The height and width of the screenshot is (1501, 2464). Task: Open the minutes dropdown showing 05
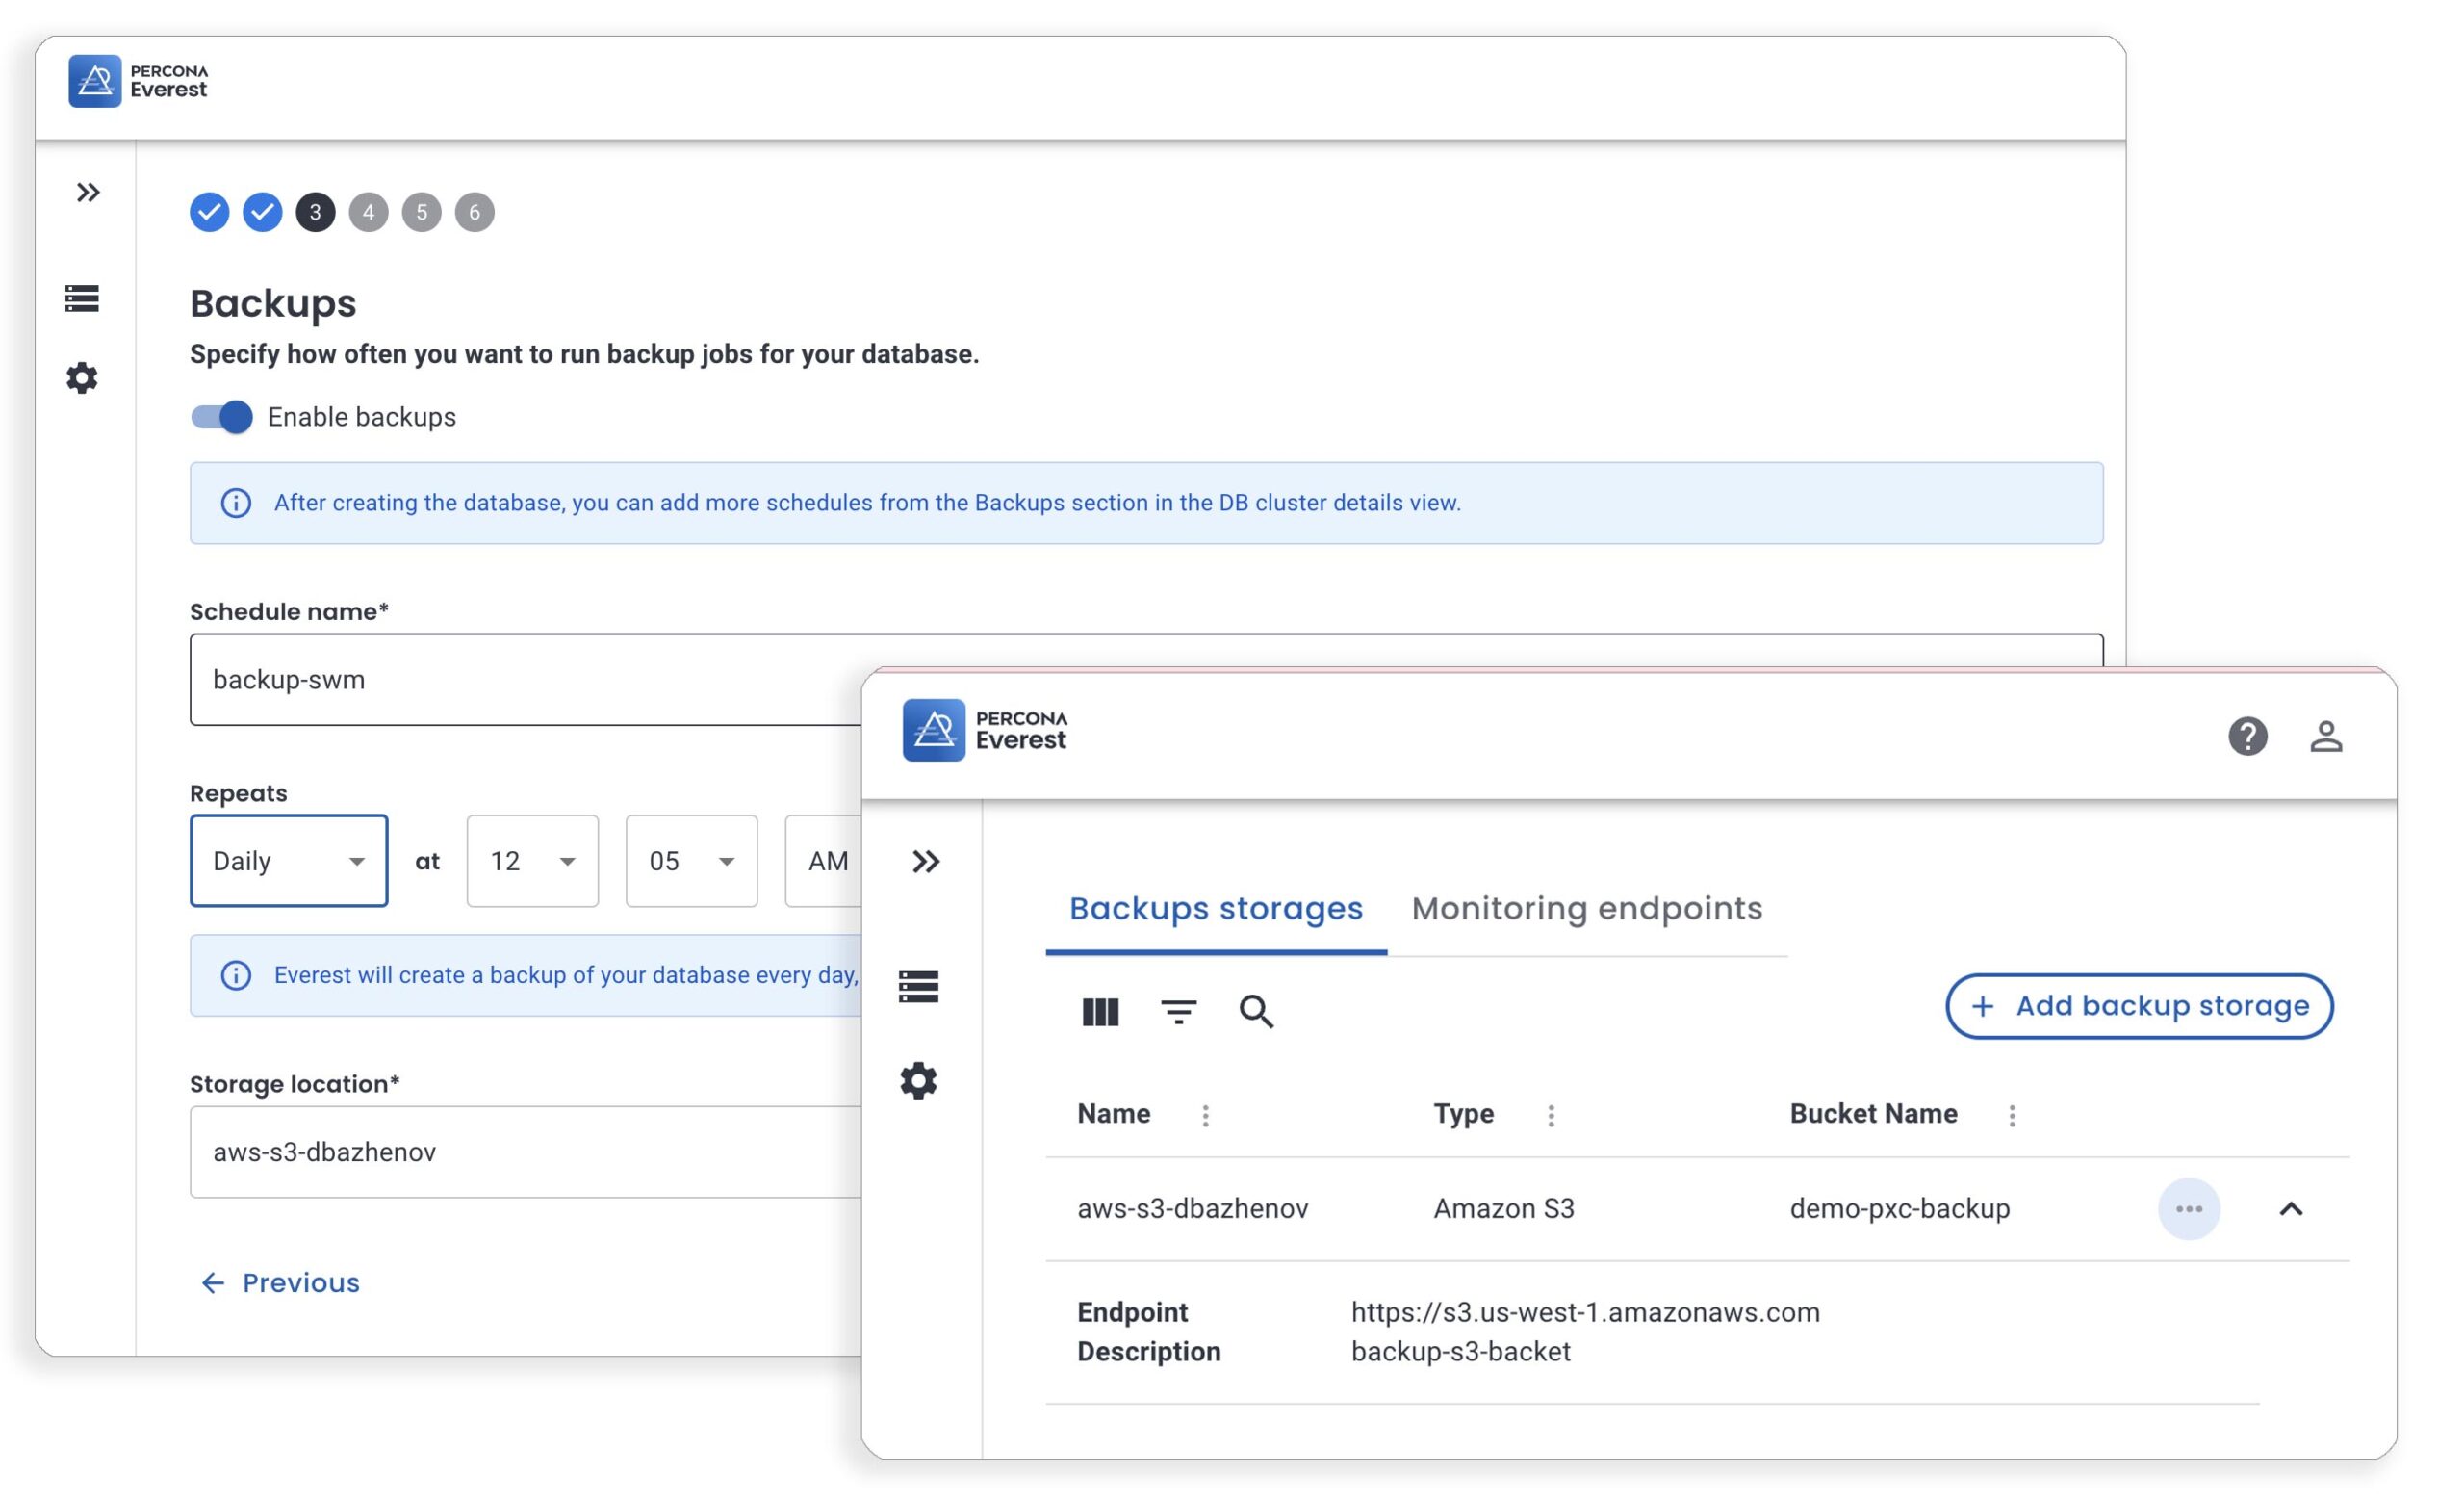[x=691, y=861]
